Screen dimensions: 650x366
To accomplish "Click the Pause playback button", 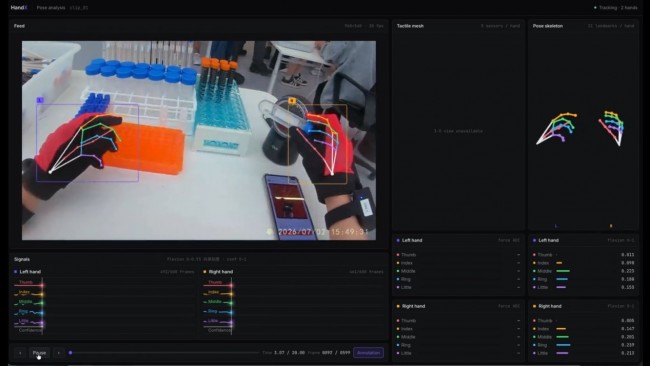I will click(39, 353).
